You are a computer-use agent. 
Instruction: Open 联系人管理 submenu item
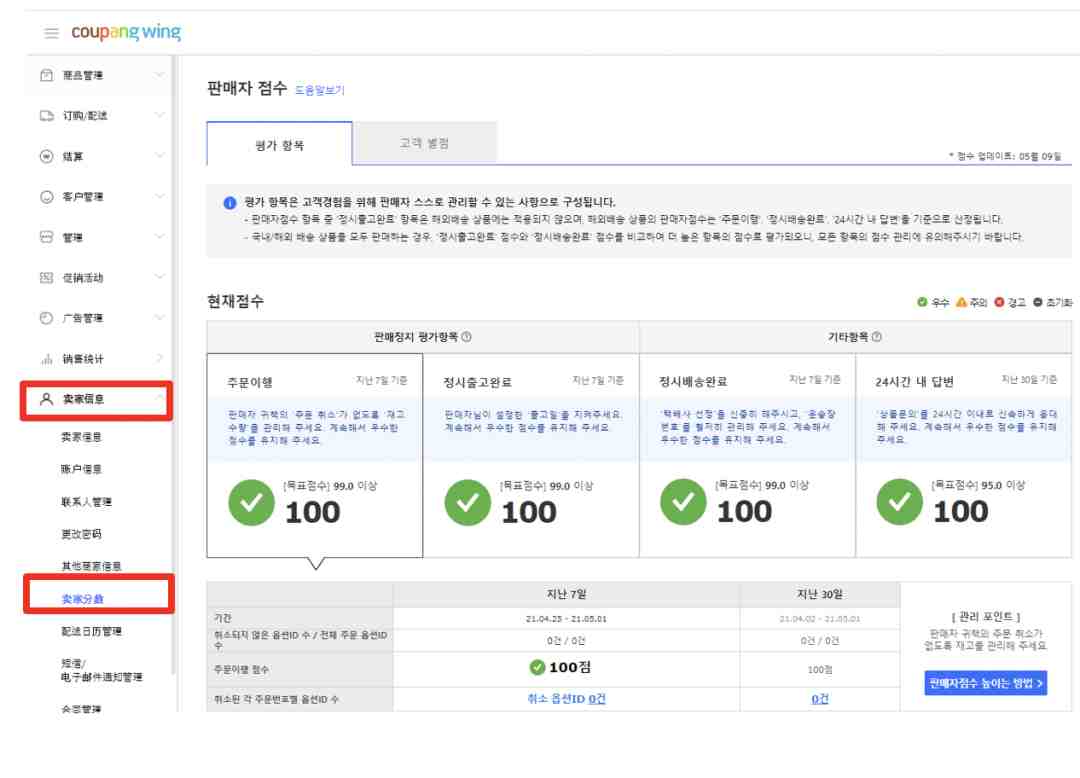[x=86, y=502]
